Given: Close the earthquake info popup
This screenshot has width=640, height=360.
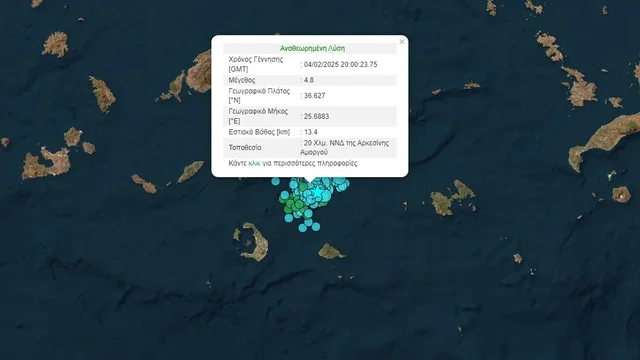Looking at the screenshot, I should click(x=402, y=42).
